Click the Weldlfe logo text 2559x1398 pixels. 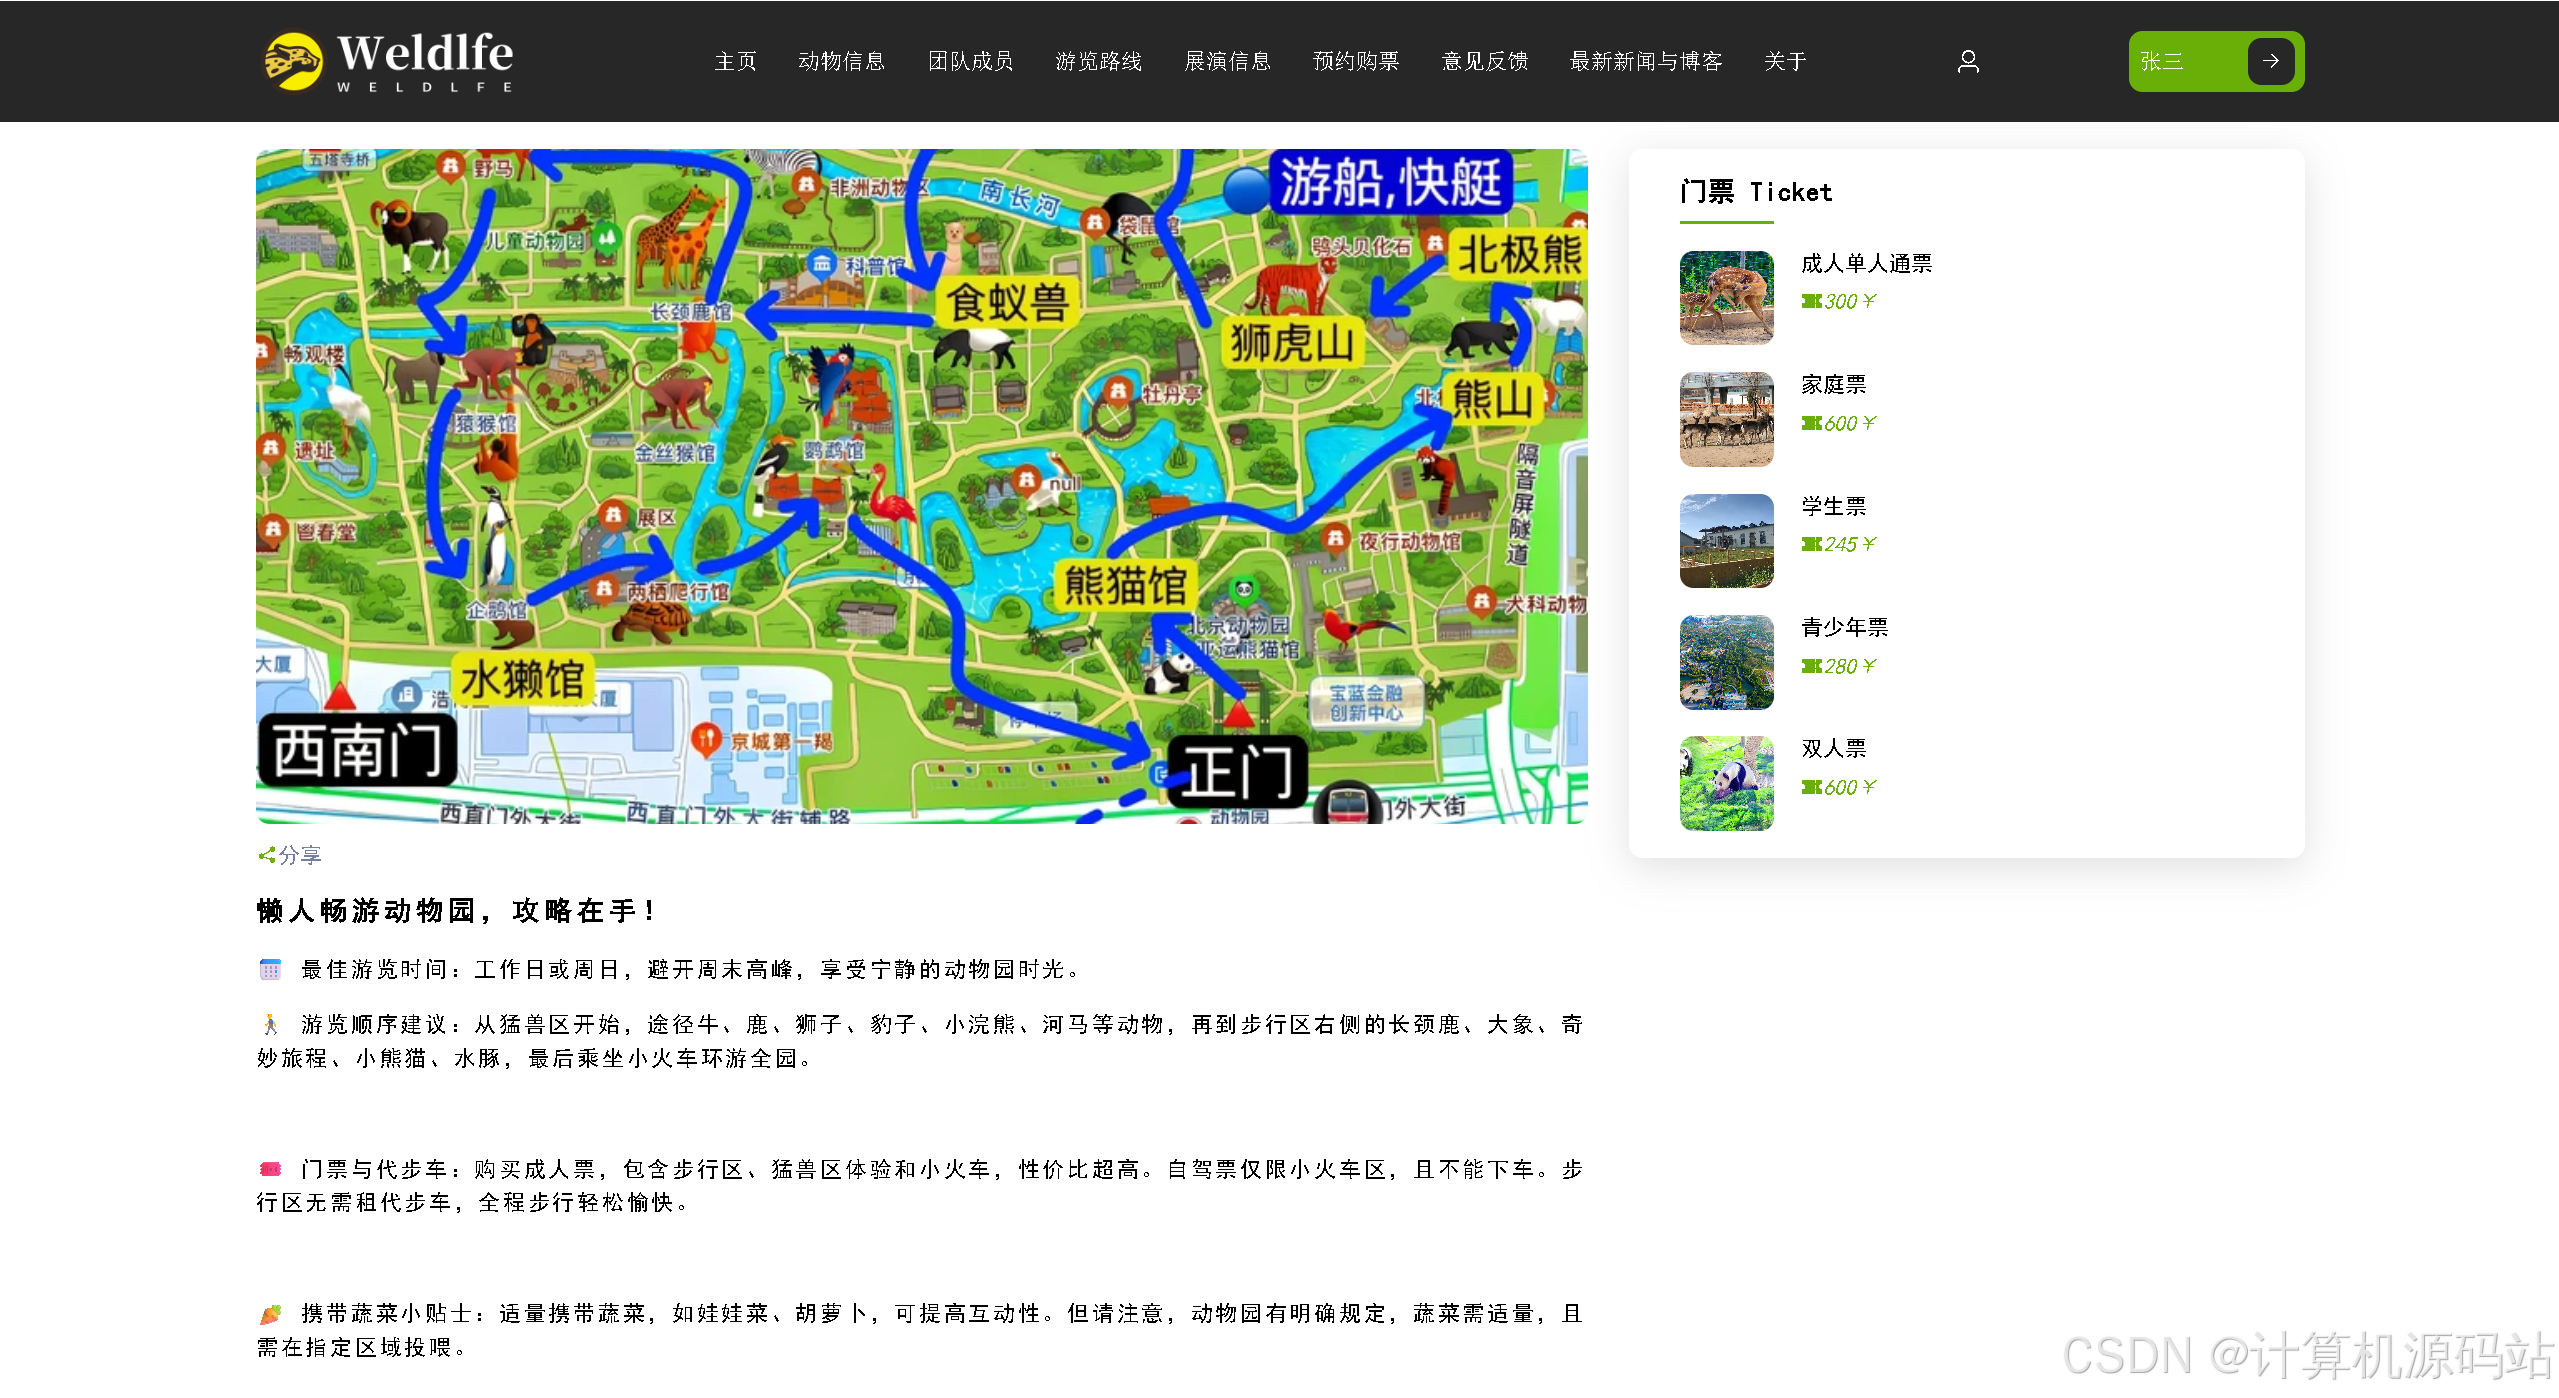pos(425,61)
